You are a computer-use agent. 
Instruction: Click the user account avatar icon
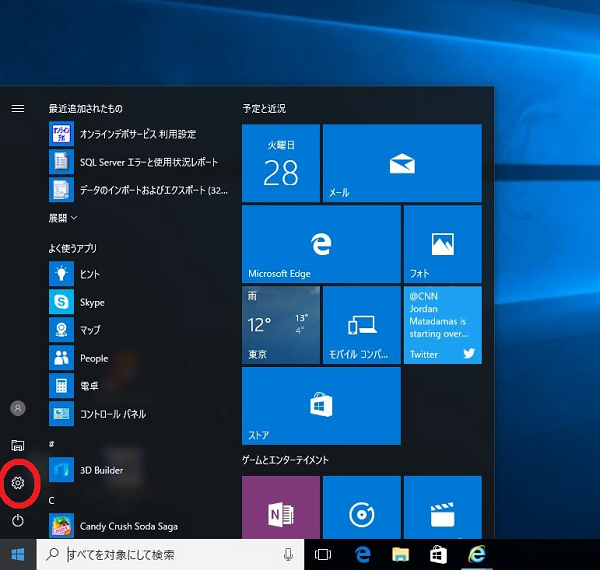[x=17, y=408]
